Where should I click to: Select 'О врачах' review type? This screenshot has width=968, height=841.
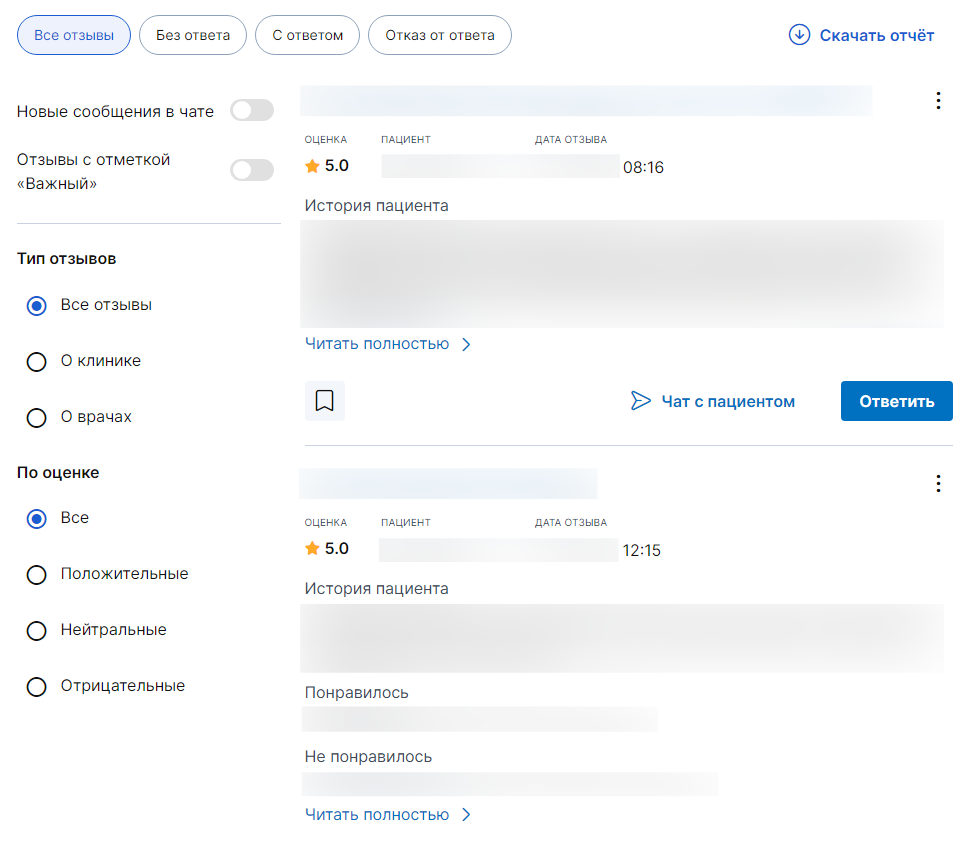click(x=37, y=417)
